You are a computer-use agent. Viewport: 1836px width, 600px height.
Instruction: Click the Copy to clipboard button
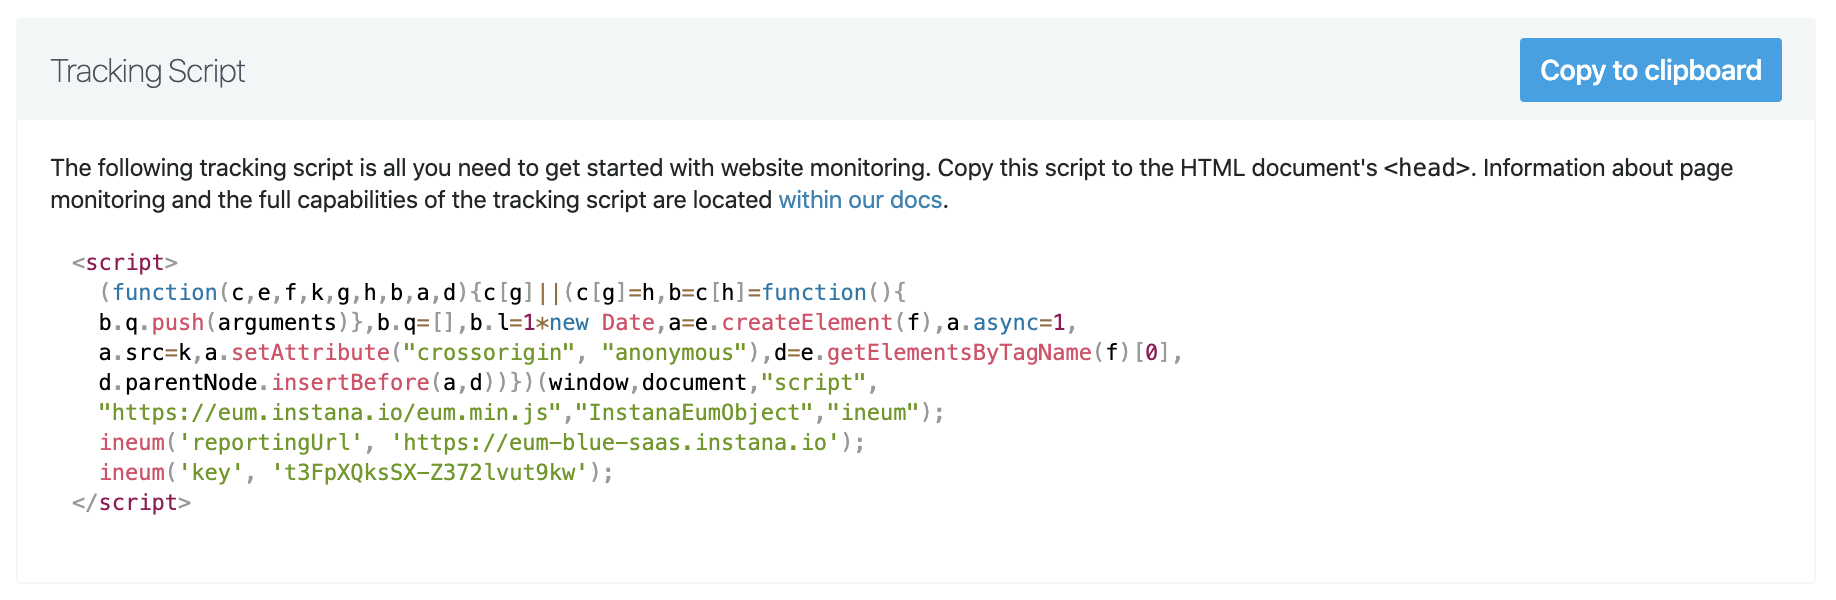(1650, 70)
